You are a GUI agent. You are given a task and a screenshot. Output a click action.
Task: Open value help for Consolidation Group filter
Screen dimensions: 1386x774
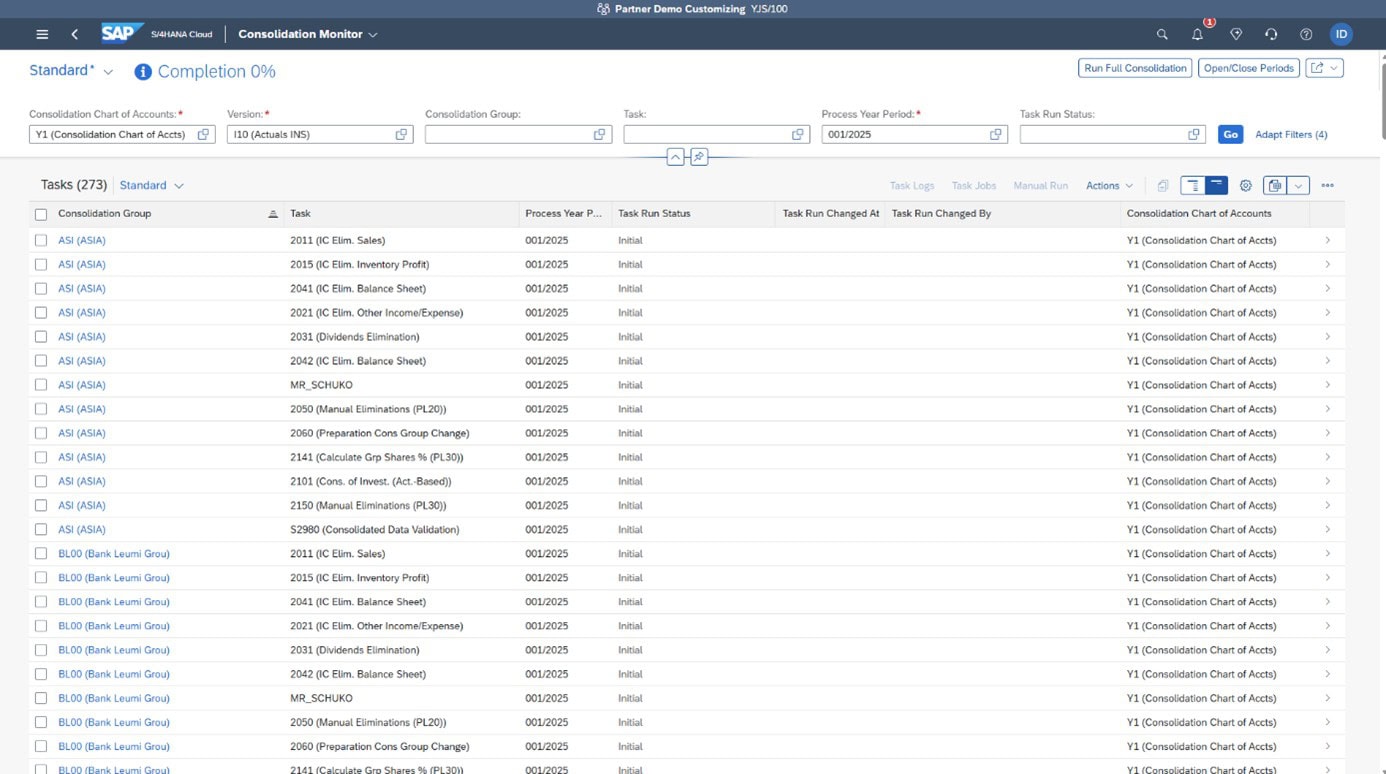click(600, 134)
